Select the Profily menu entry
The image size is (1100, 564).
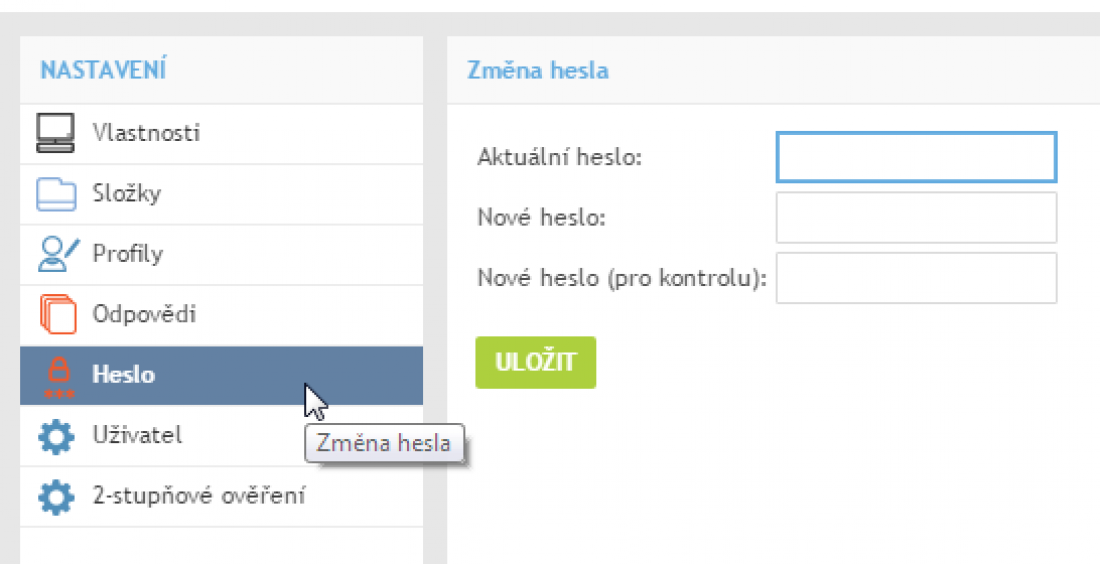point(127,254)
